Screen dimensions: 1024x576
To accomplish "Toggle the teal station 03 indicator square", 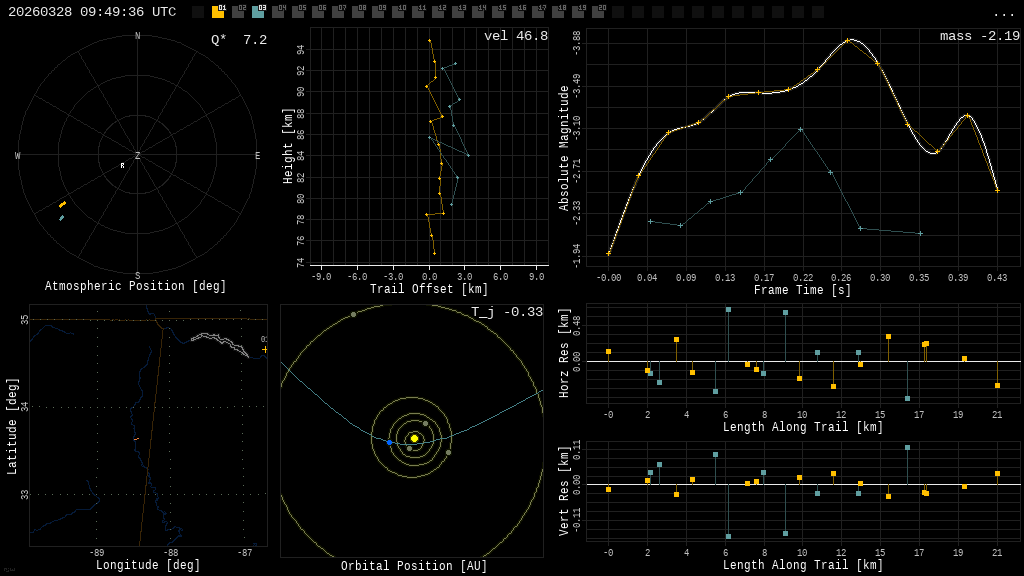I will click(258, 12).
